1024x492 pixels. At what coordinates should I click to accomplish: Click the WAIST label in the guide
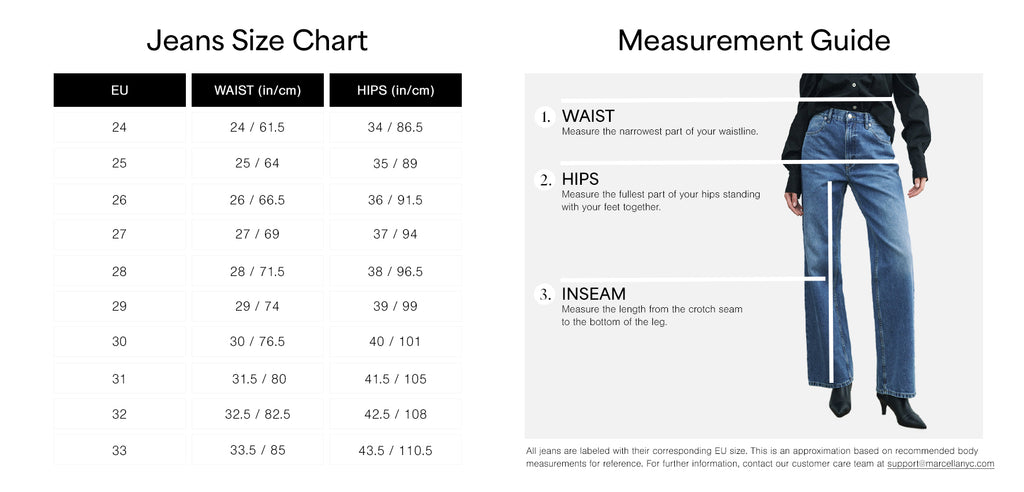point(588,117)
